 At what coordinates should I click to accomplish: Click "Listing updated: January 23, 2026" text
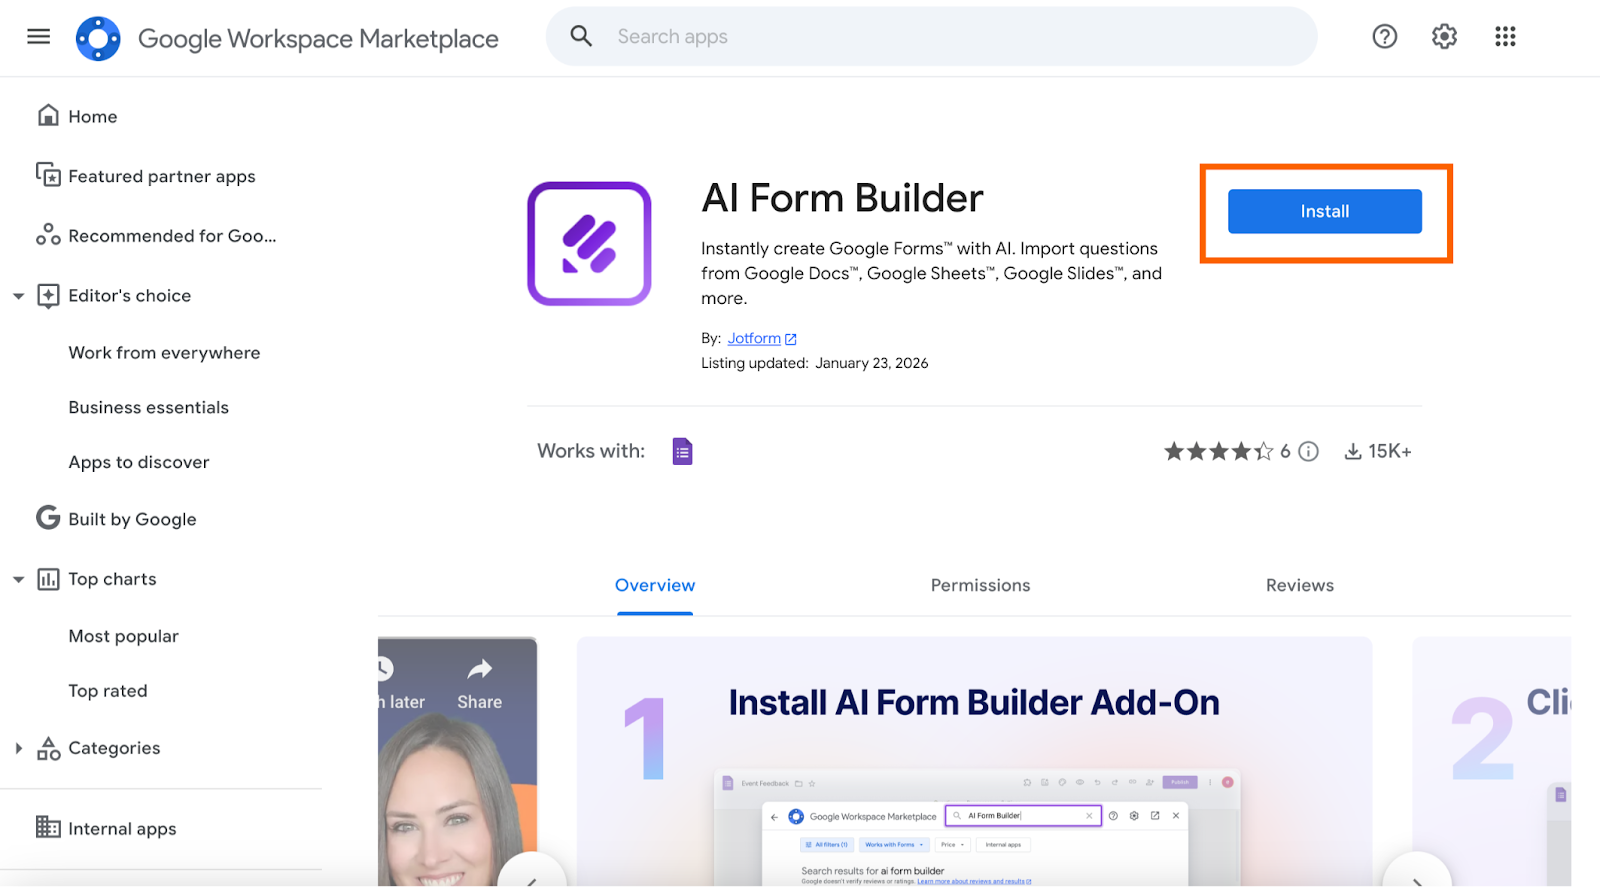point(814,363)
